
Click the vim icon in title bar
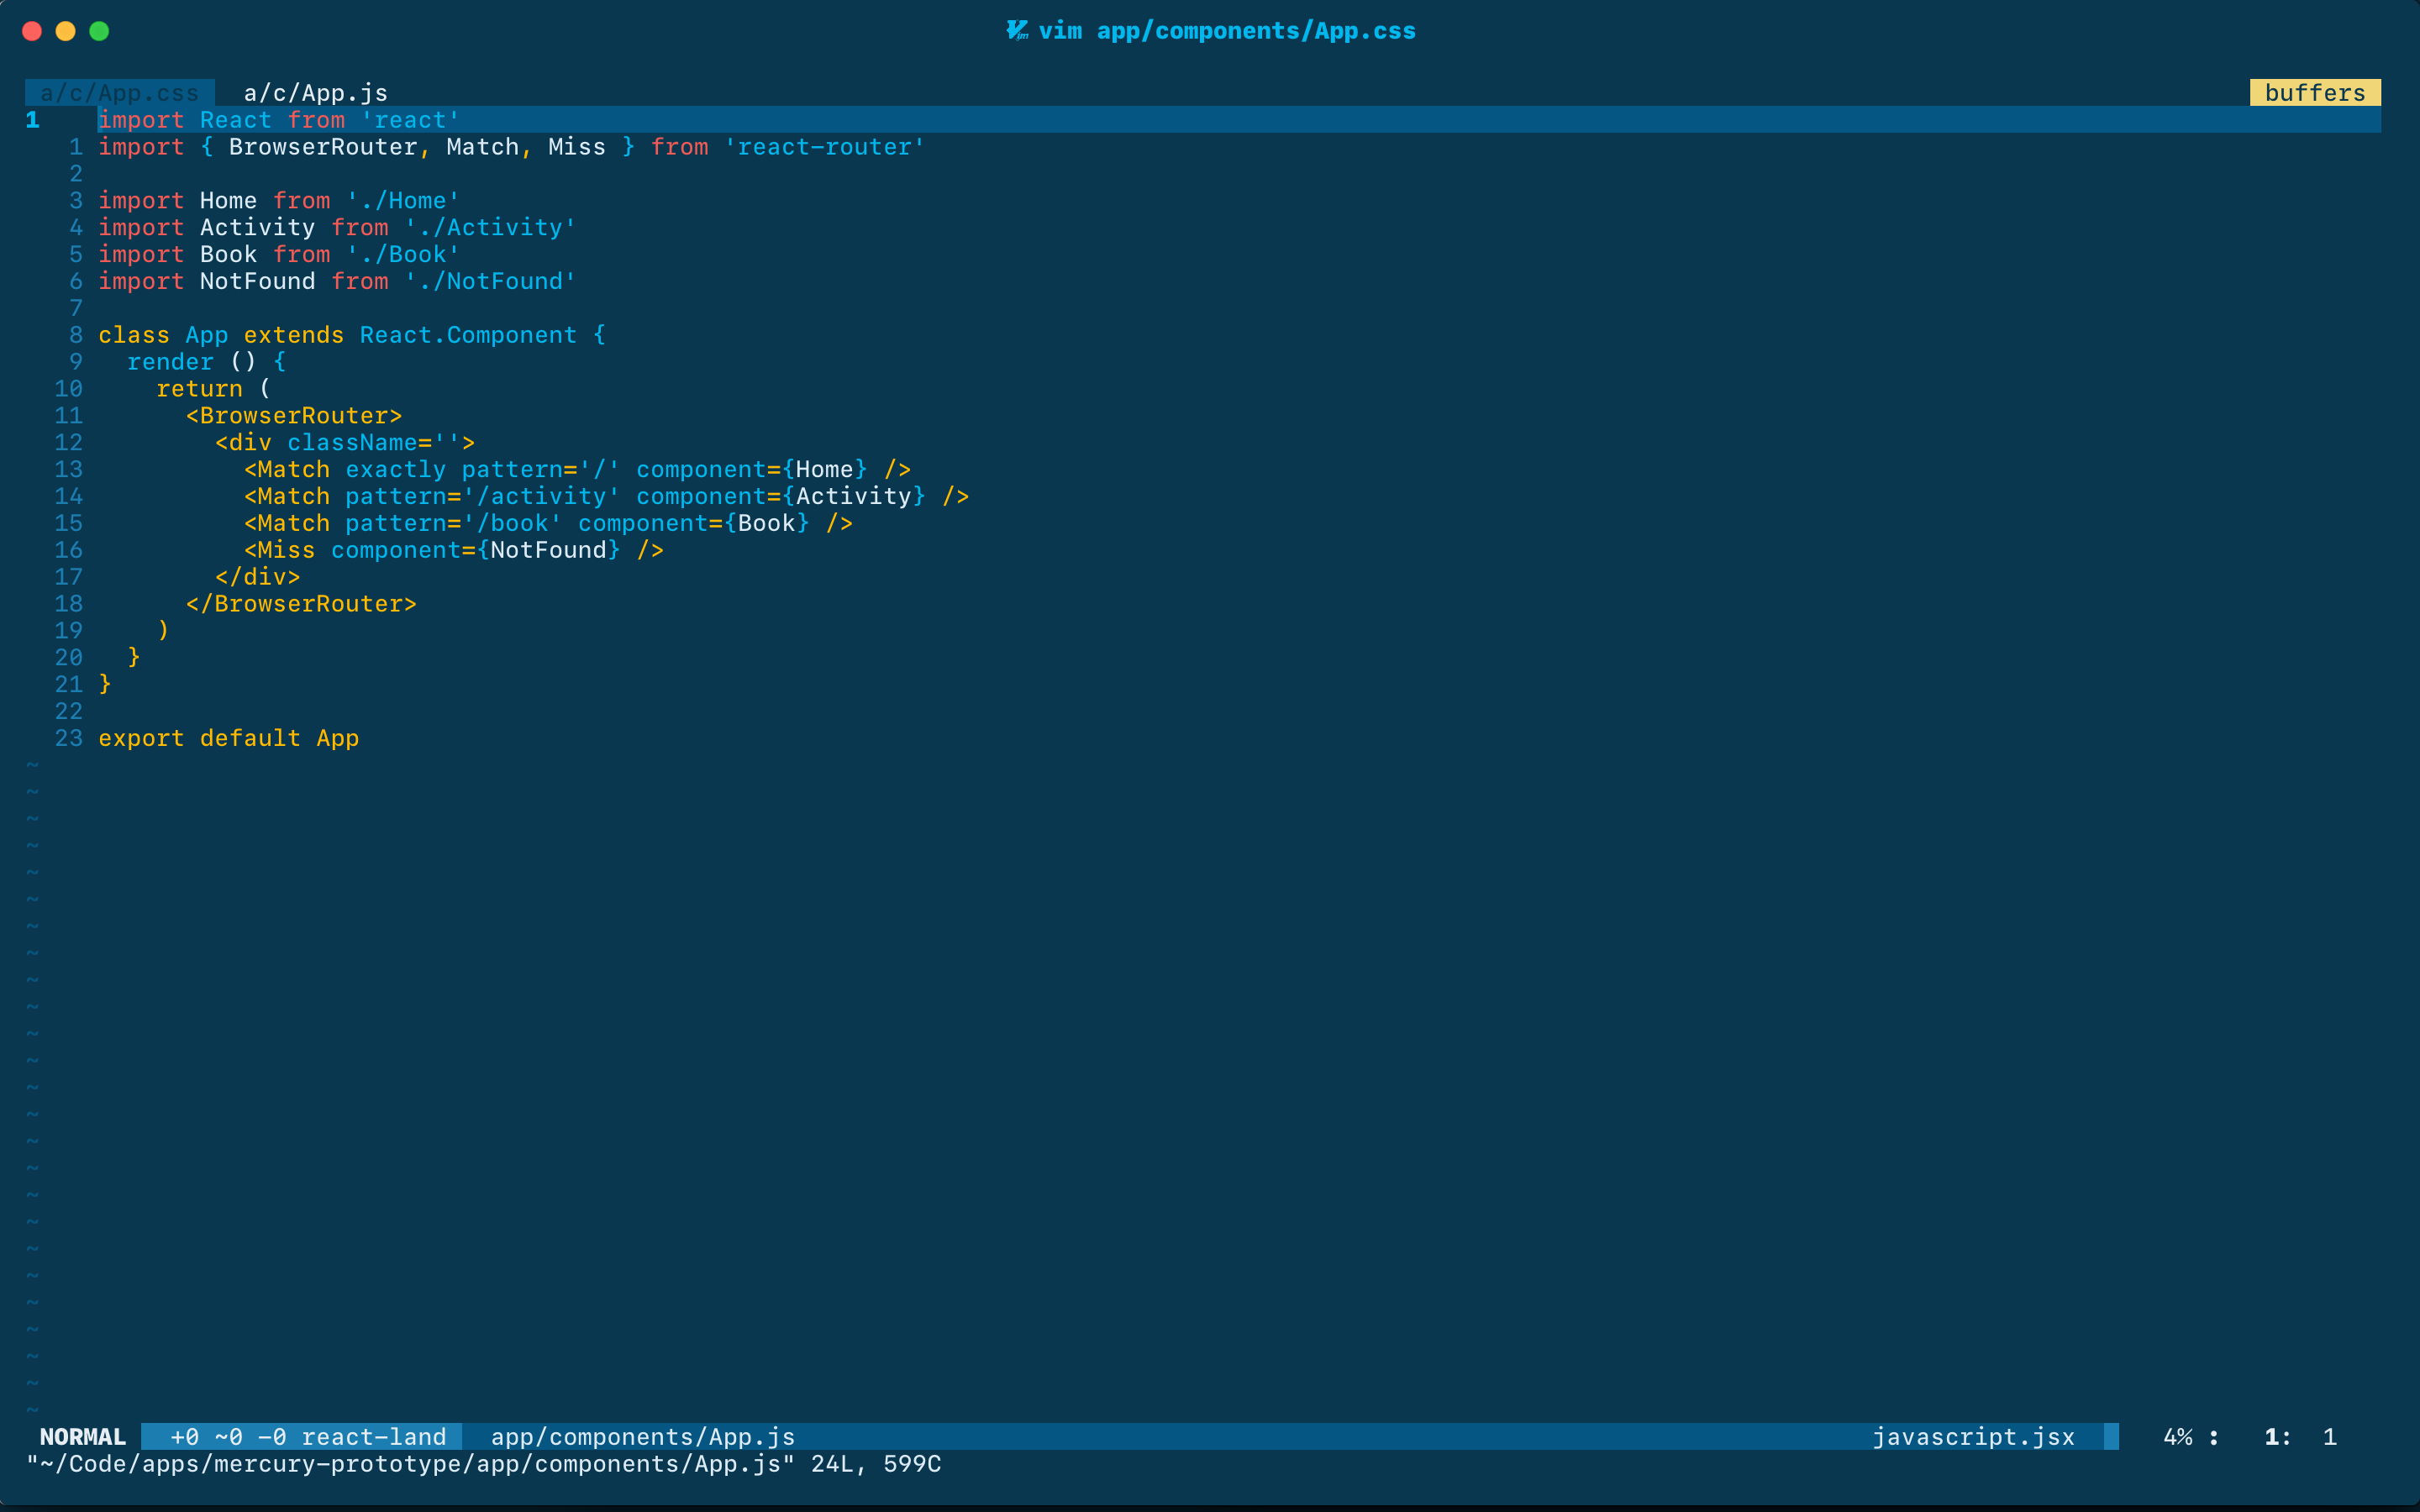[1016, 30]
